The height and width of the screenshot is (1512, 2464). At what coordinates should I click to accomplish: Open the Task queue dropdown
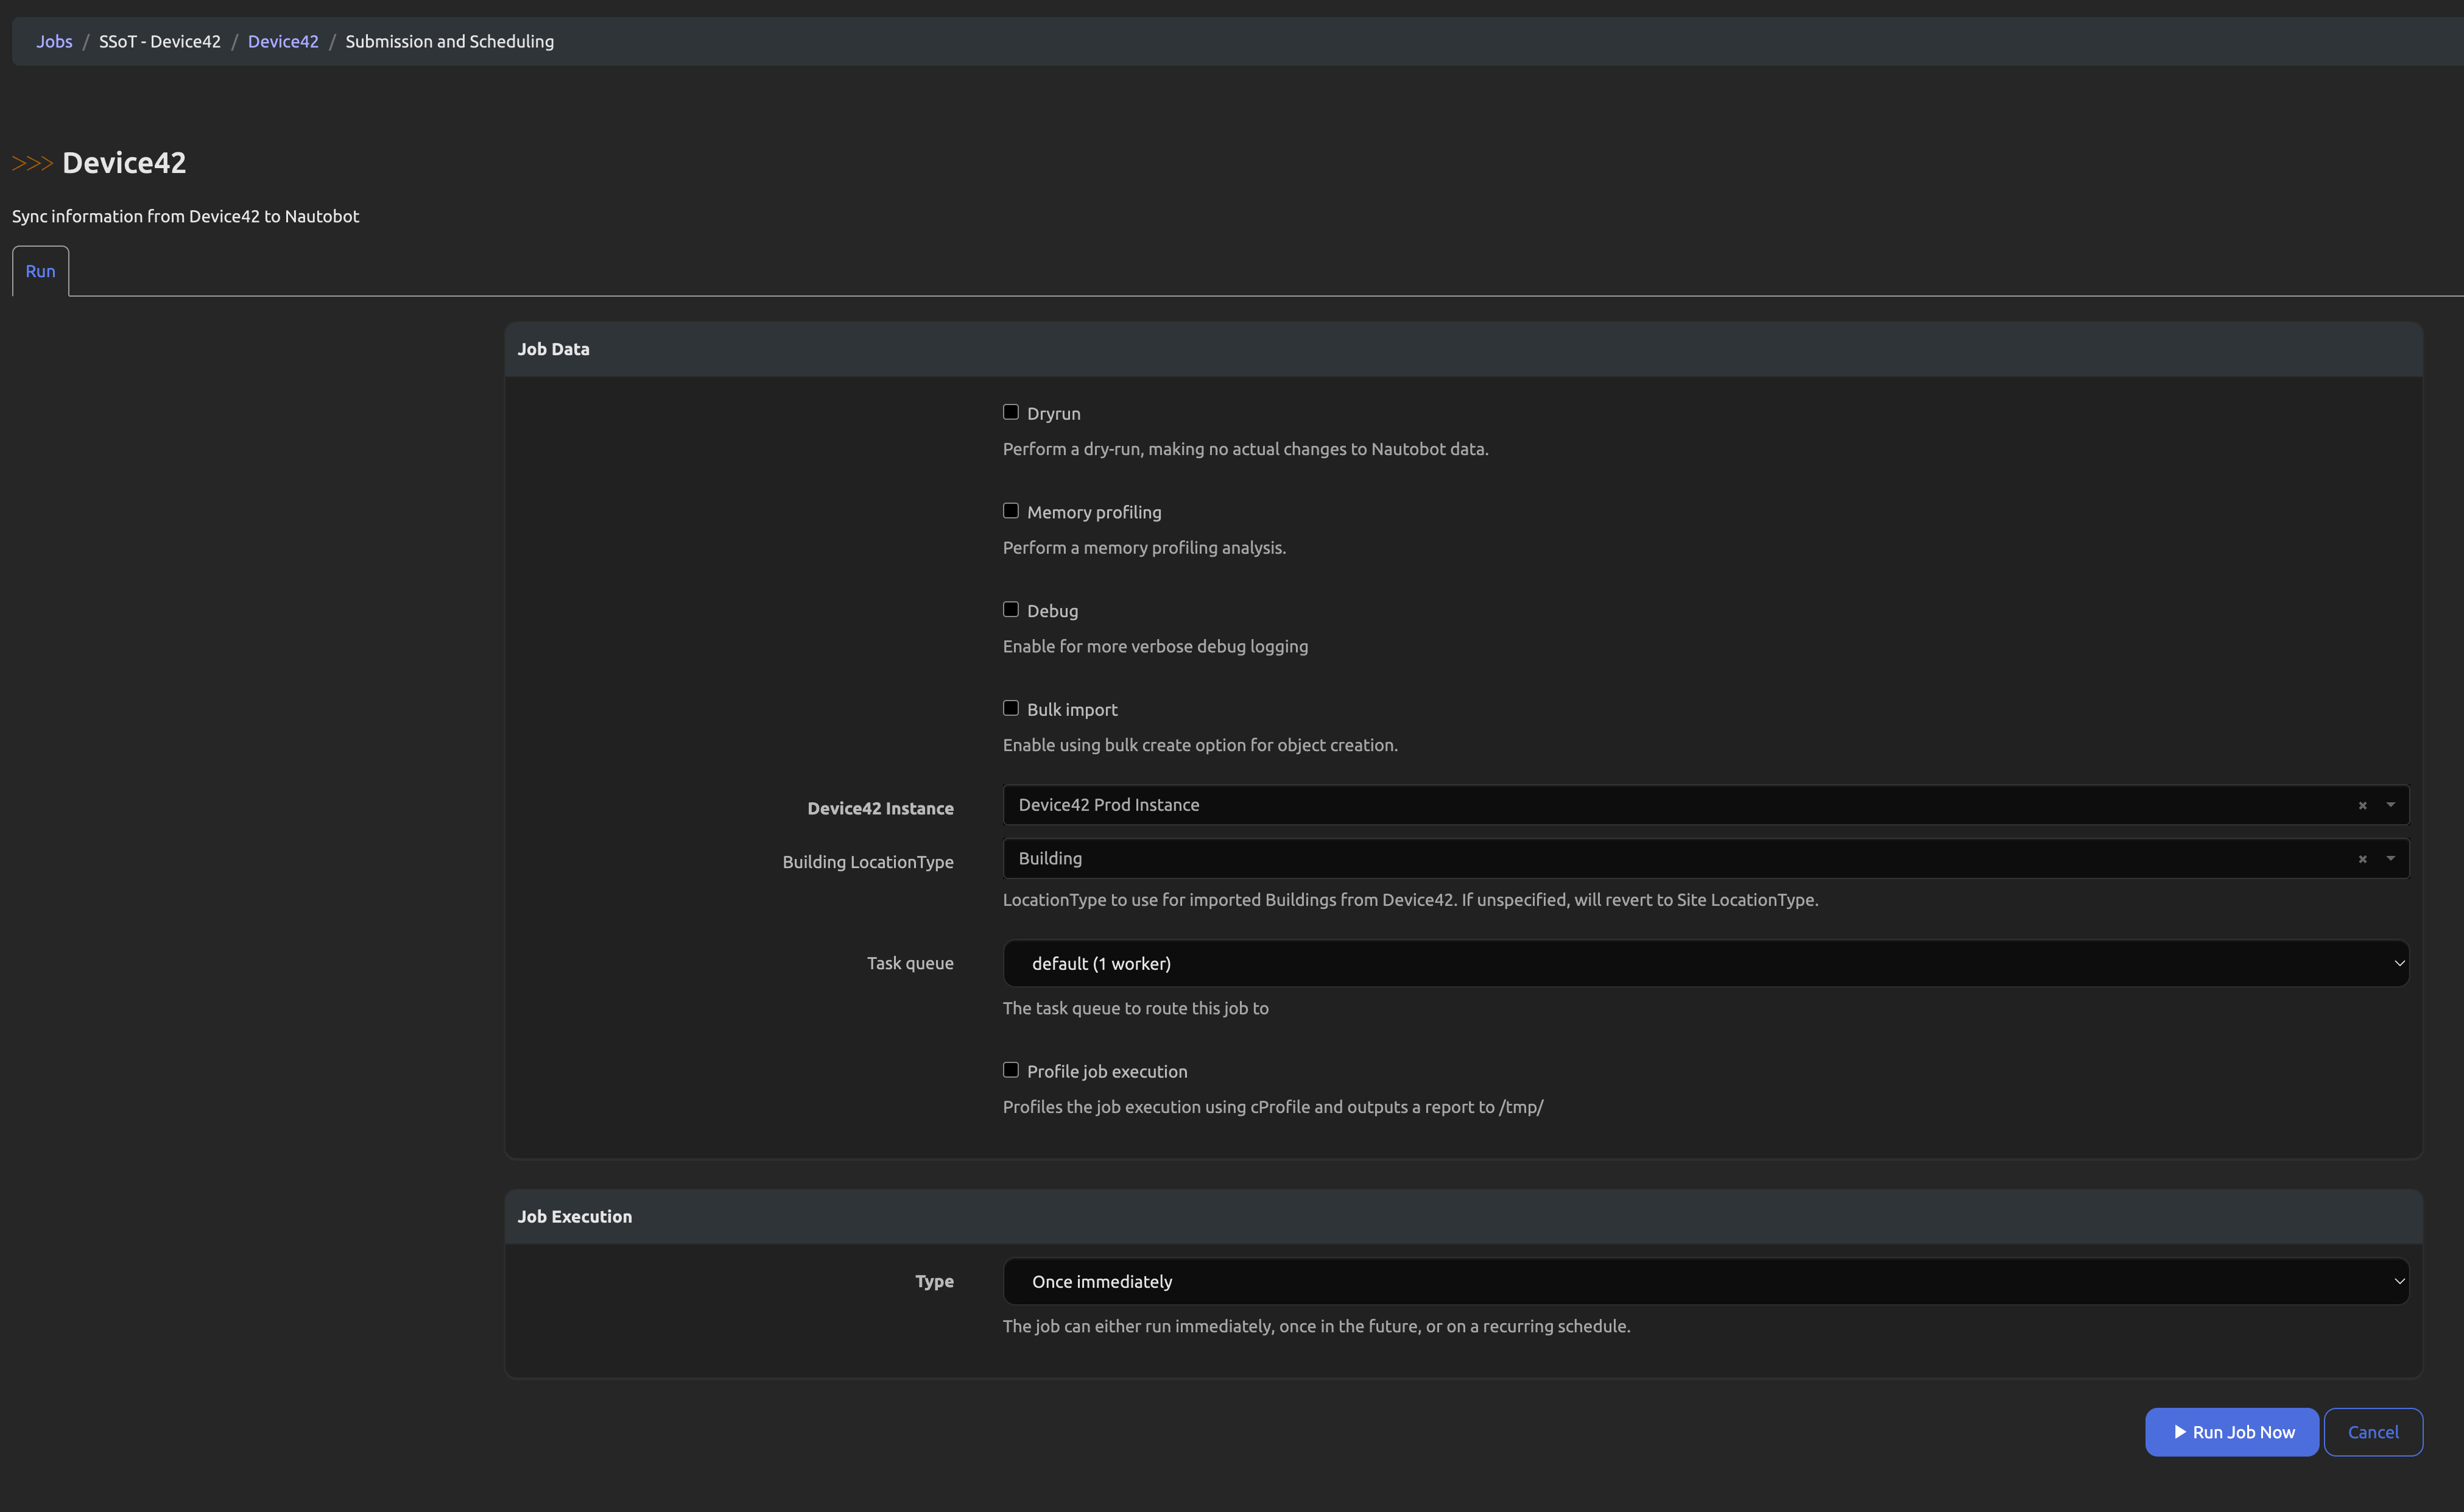[1705, 963]
